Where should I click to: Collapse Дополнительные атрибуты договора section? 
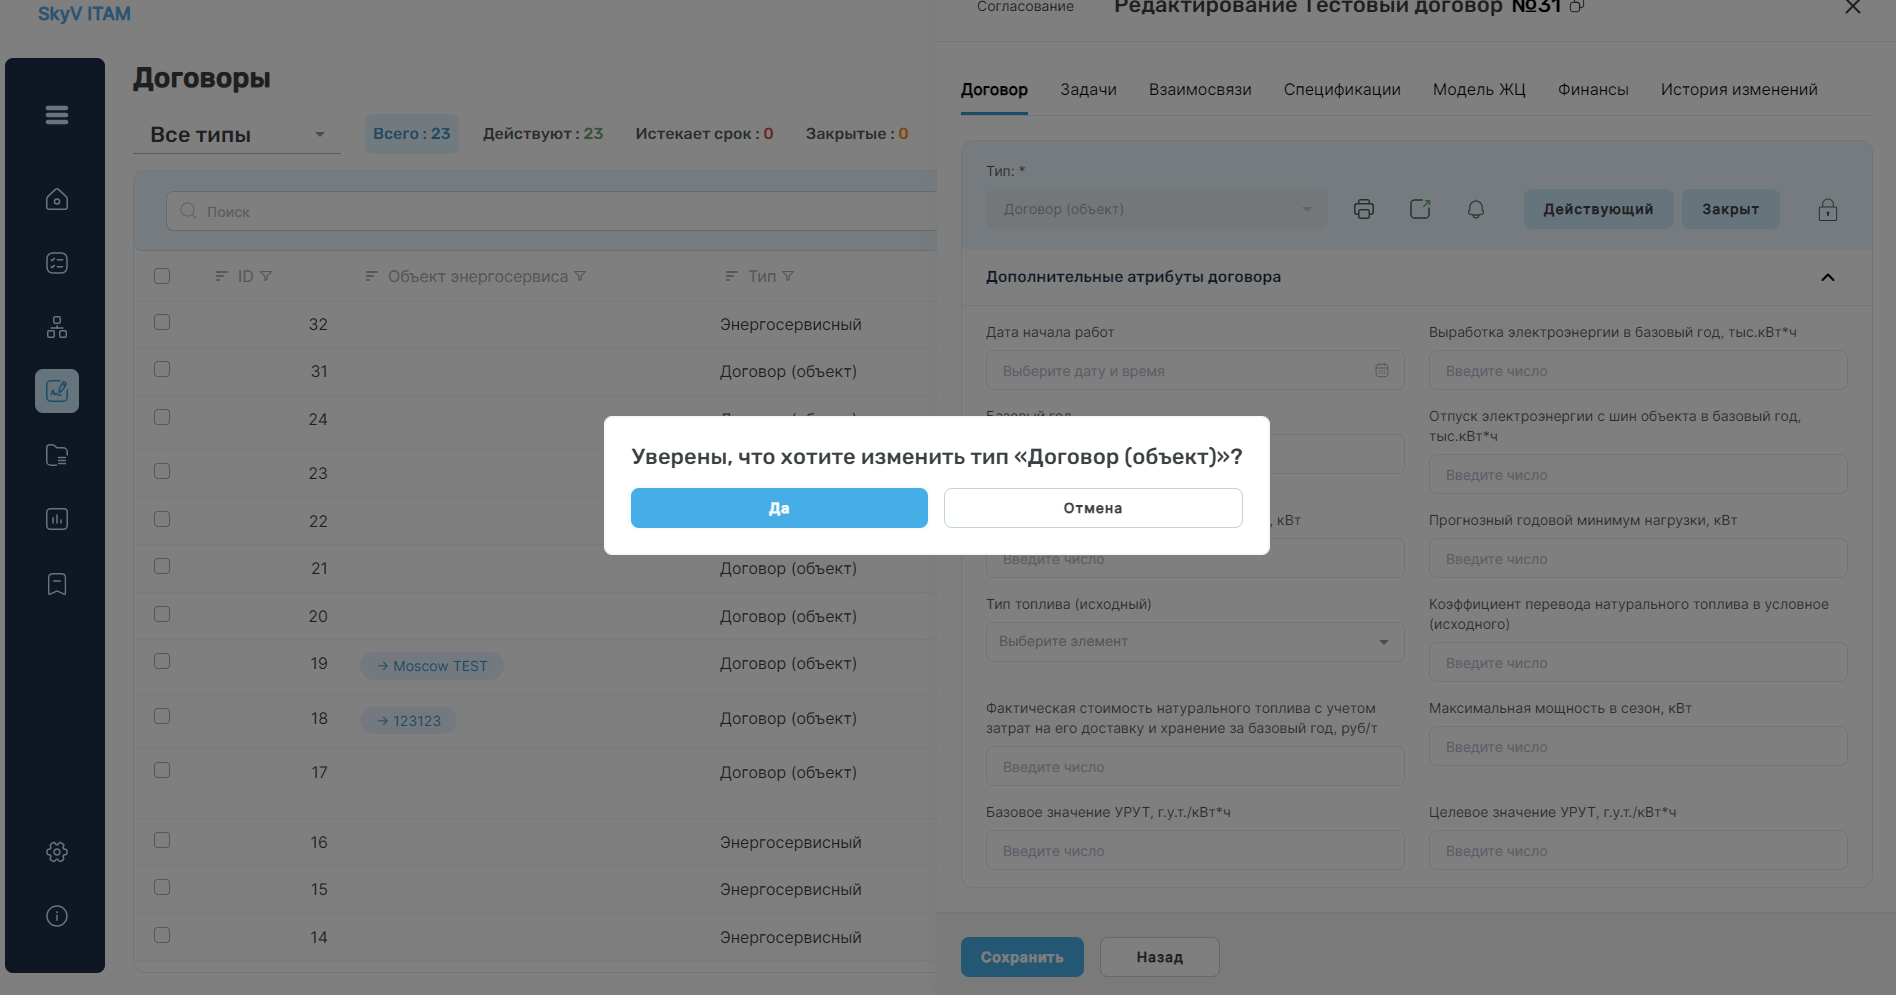click(x=1828, y=277)
